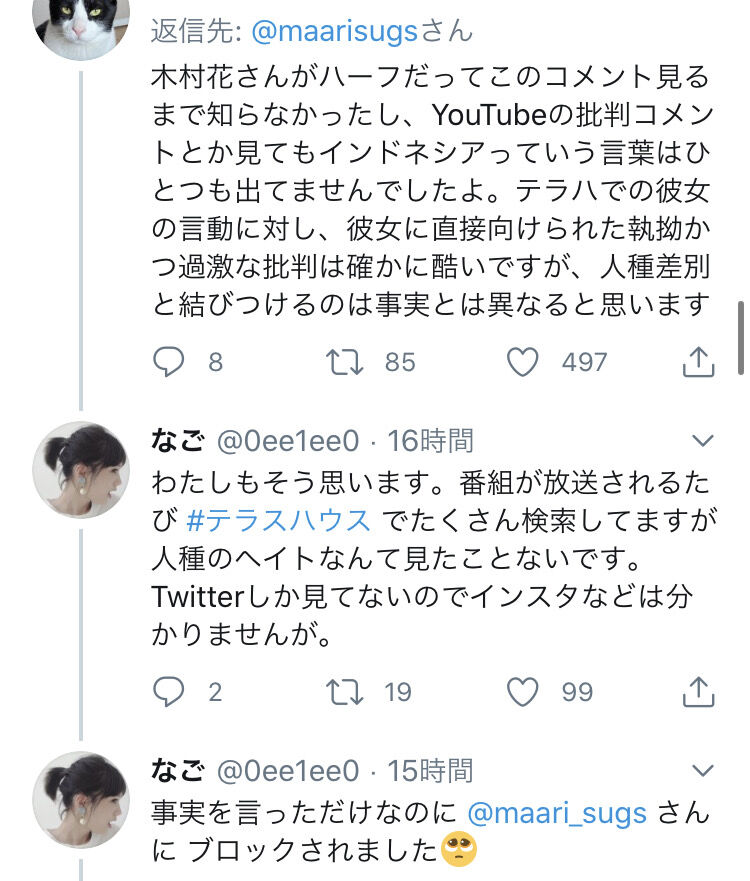The width and height of the screenshot is (750, 881).
Task: Open replies on the tweet with 8 comments
Action: (x=169, y=361)
